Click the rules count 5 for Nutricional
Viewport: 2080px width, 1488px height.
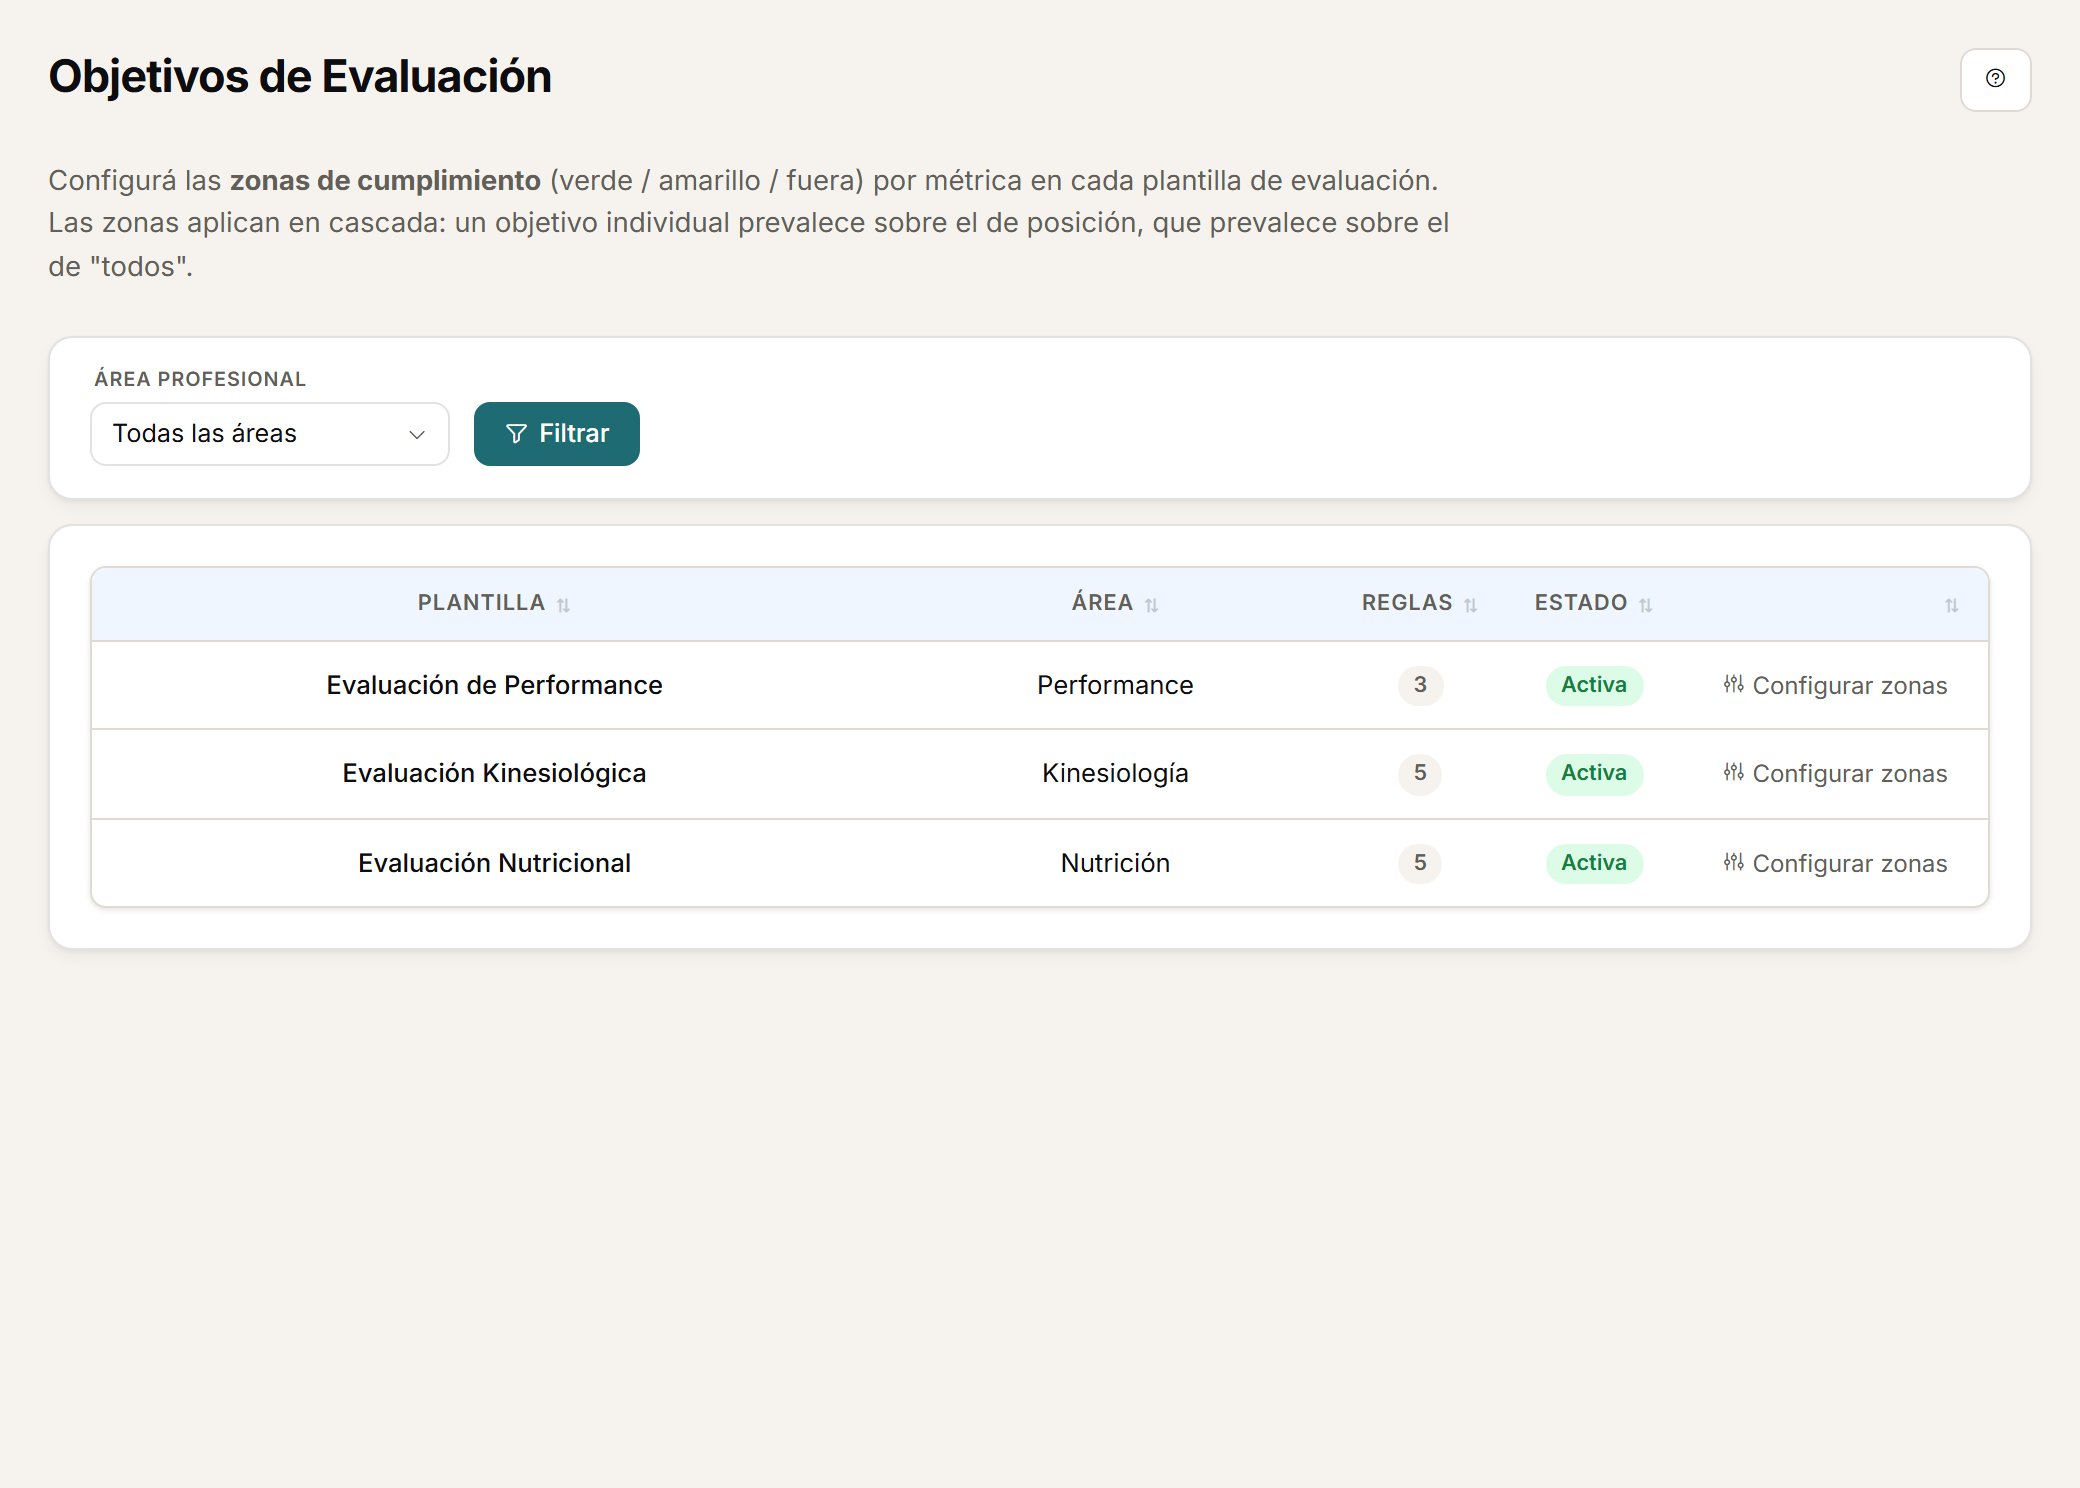[1420, 863]
